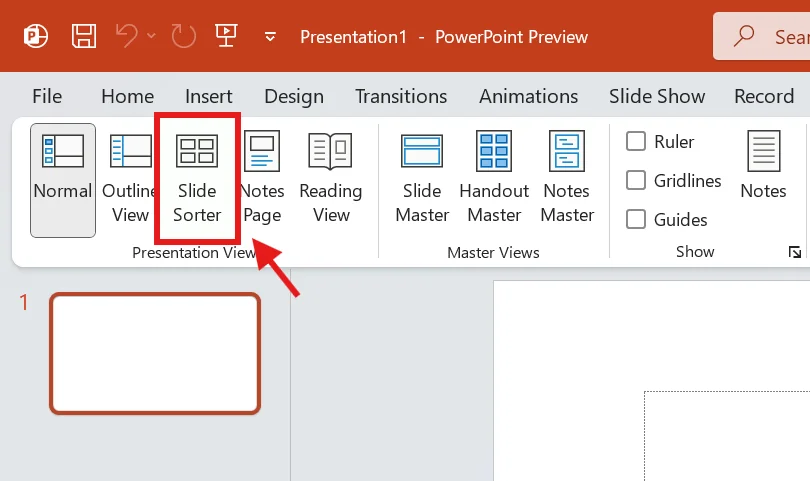Click the Save icon in title bar
Screen dimensions: 810x481
click(x=86, y=37)
